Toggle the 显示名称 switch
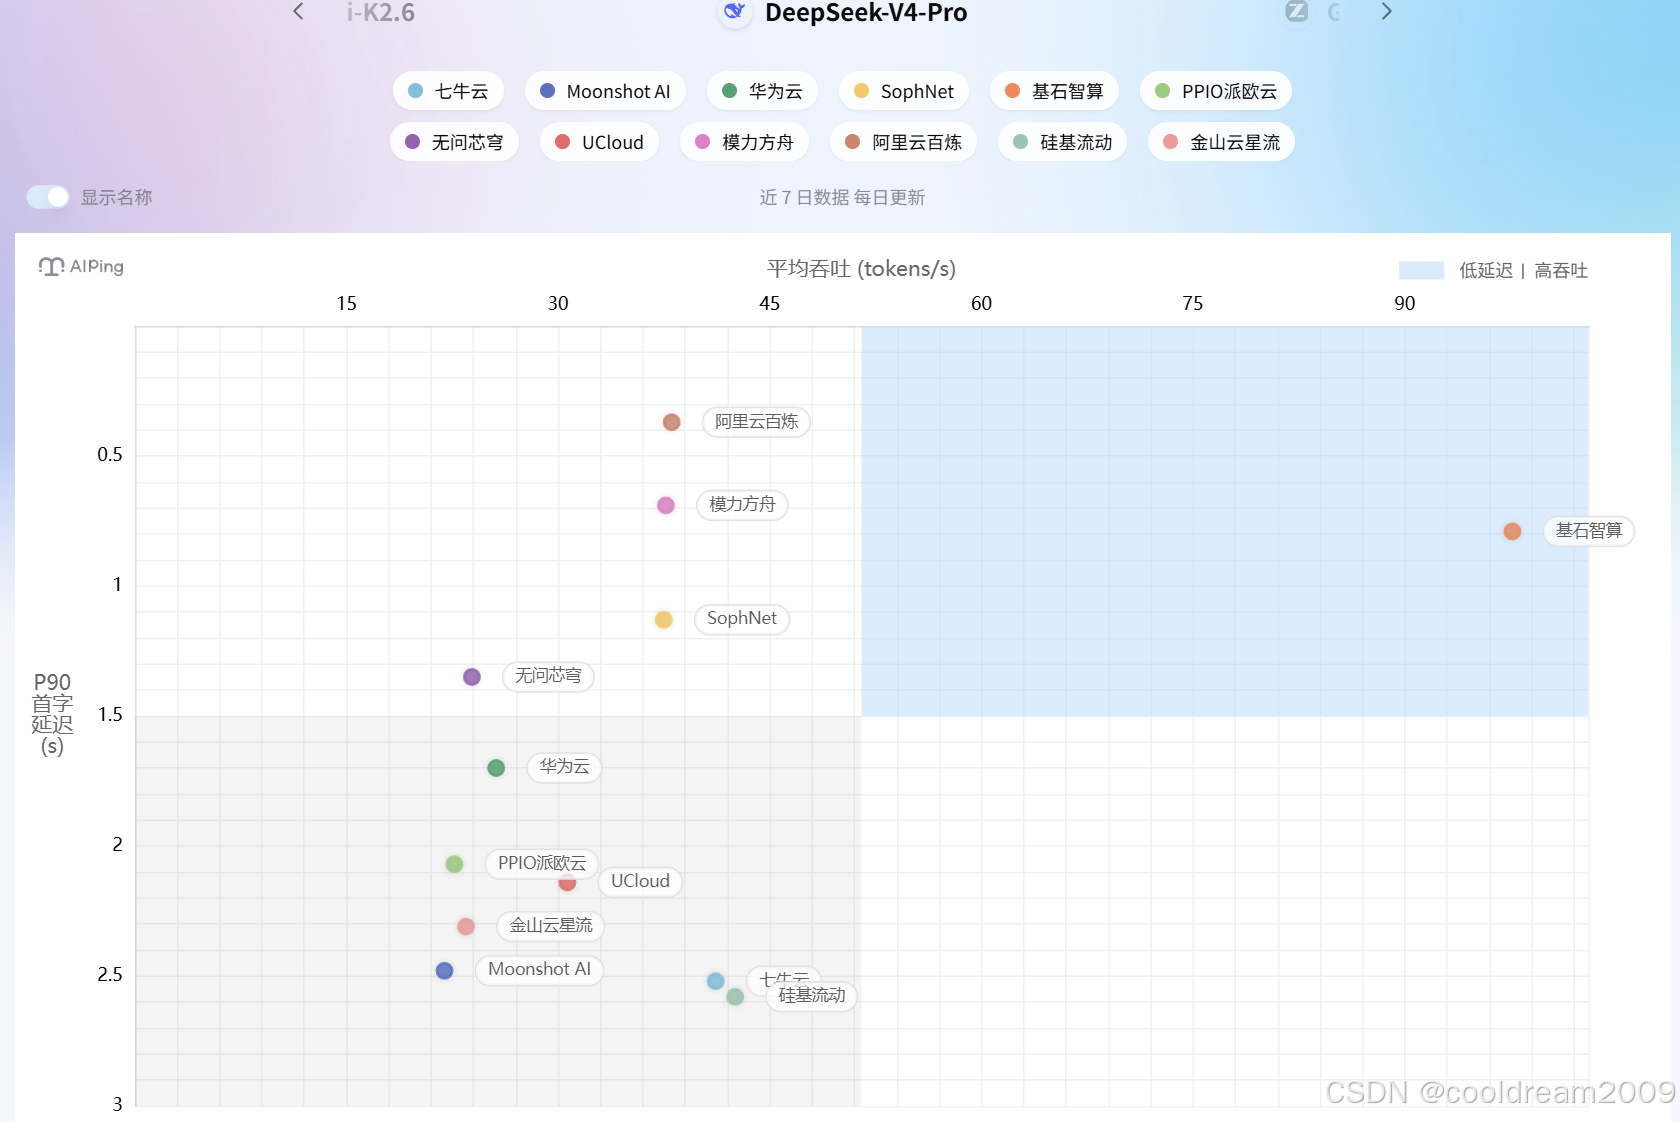The height and width of the screenshot is (1122, 1680). [x=47, y=197]
